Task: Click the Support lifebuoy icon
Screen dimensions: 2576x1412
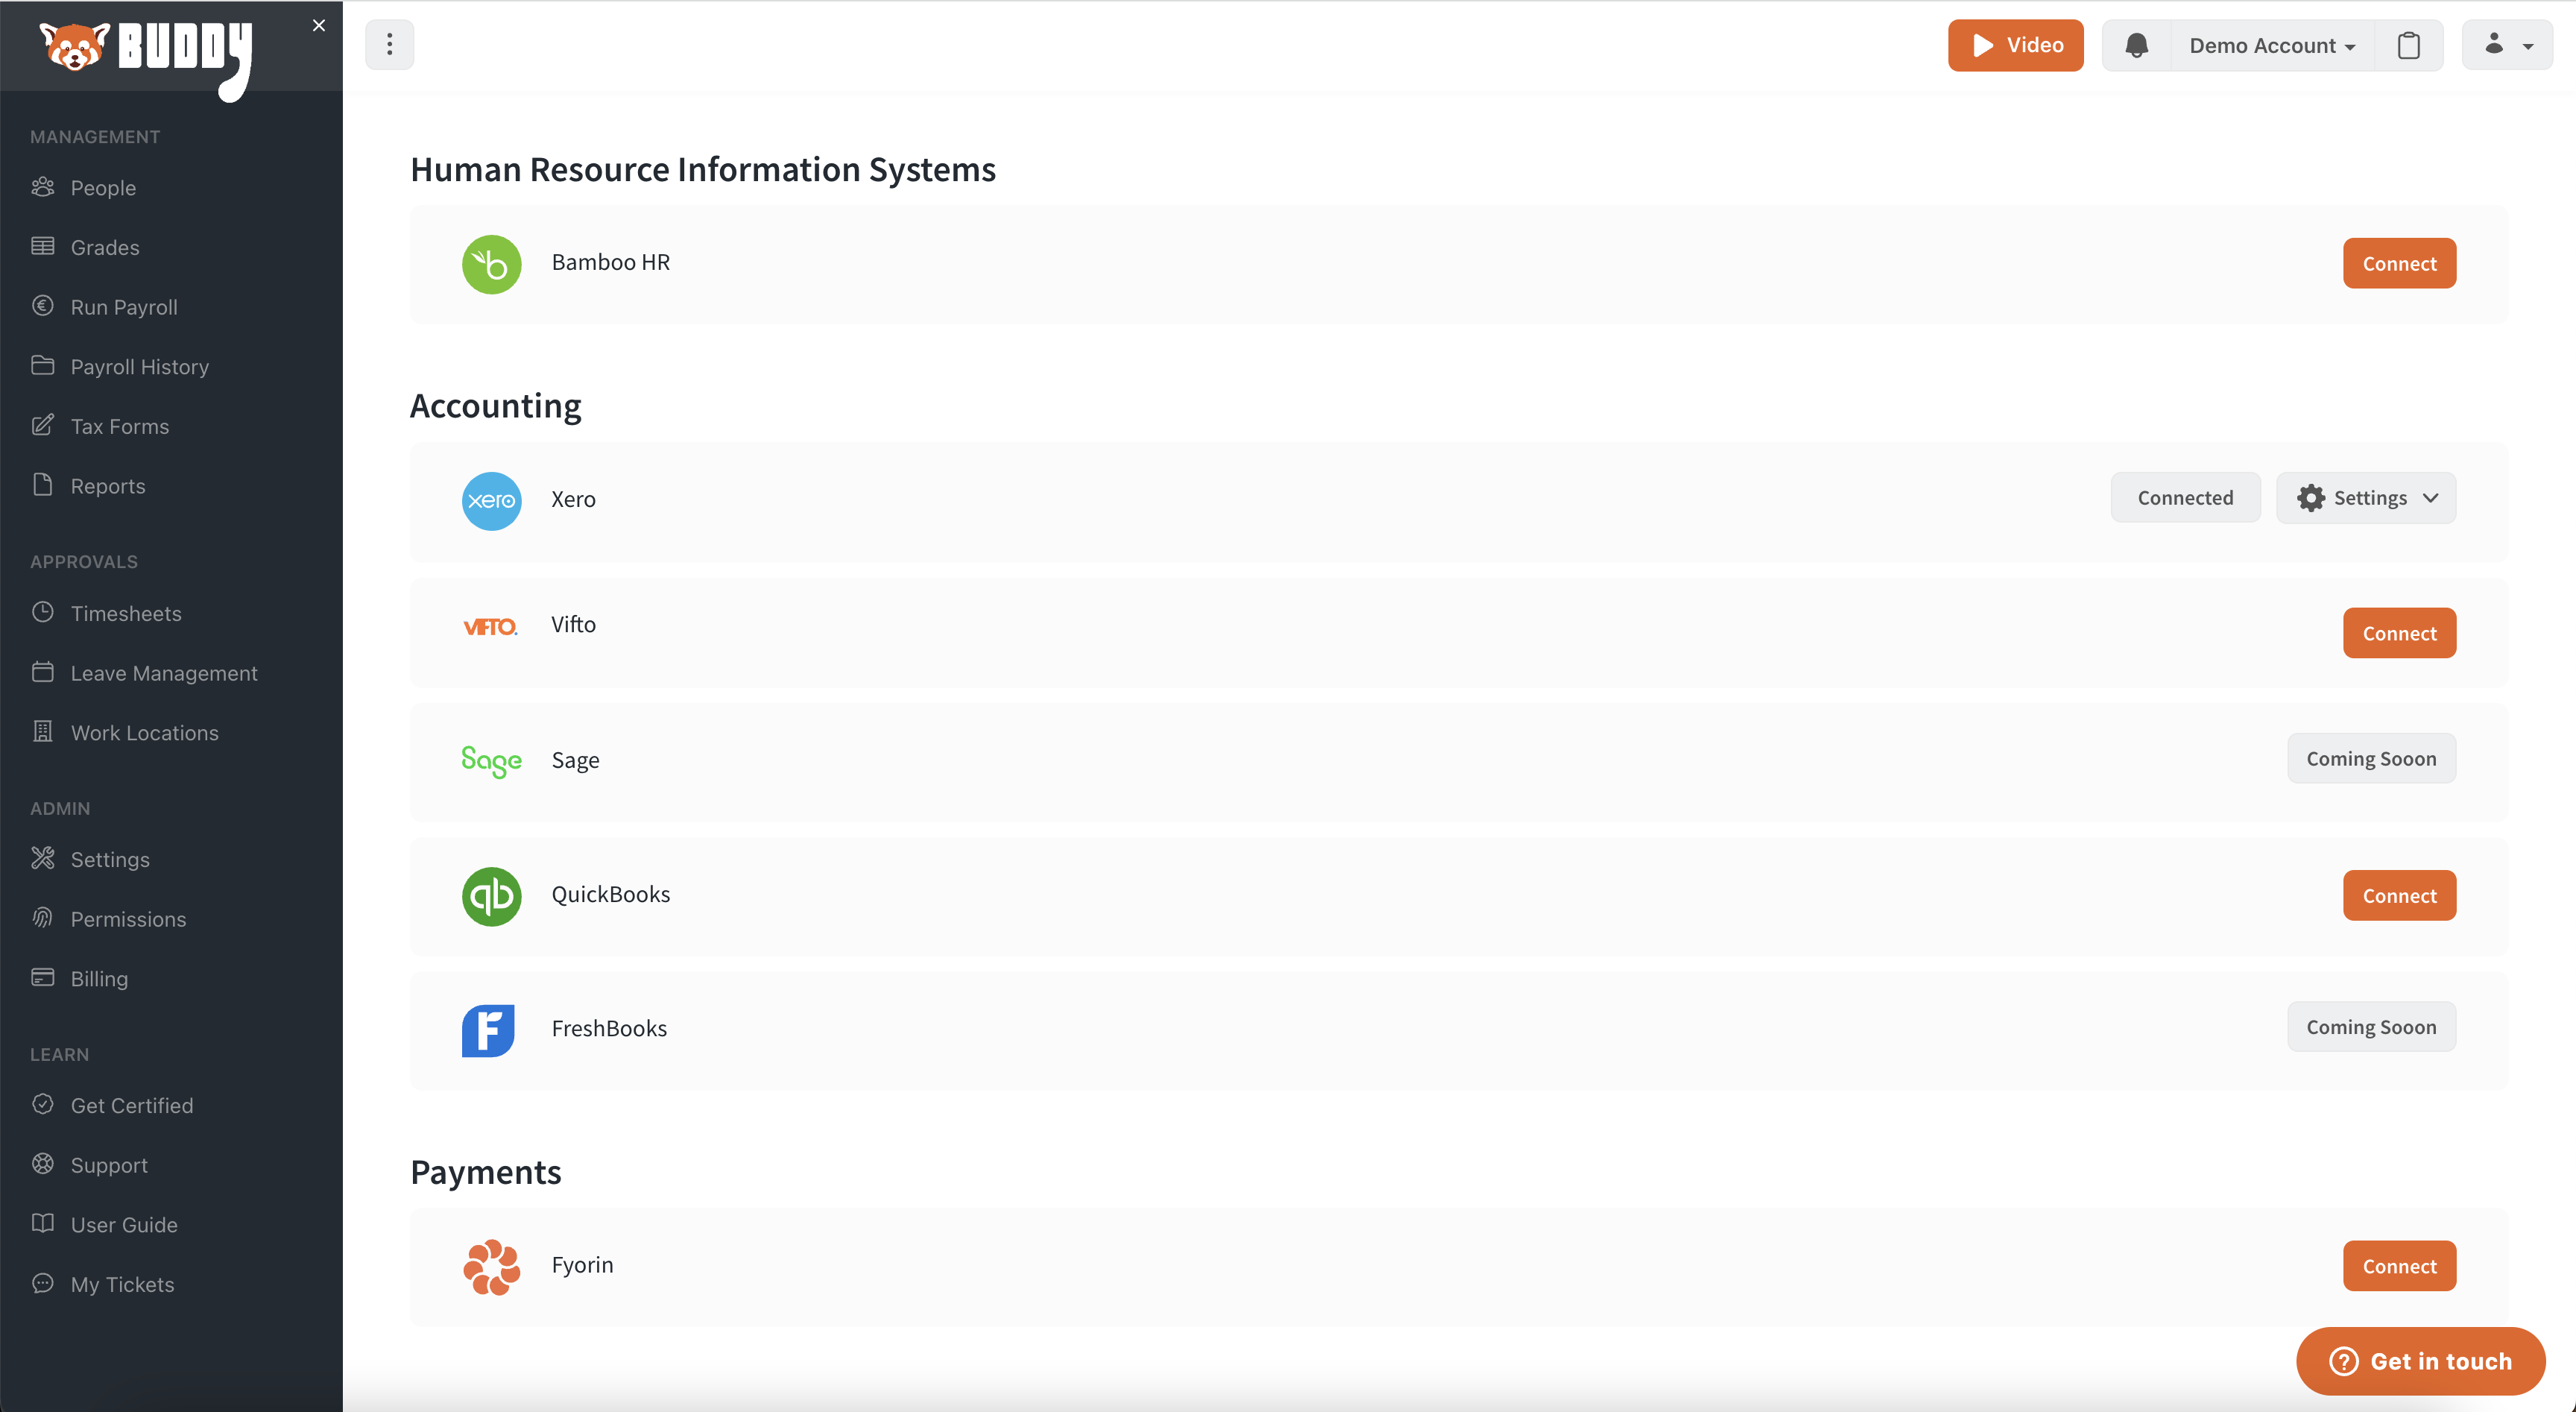Action: (x=43, y=1164)
